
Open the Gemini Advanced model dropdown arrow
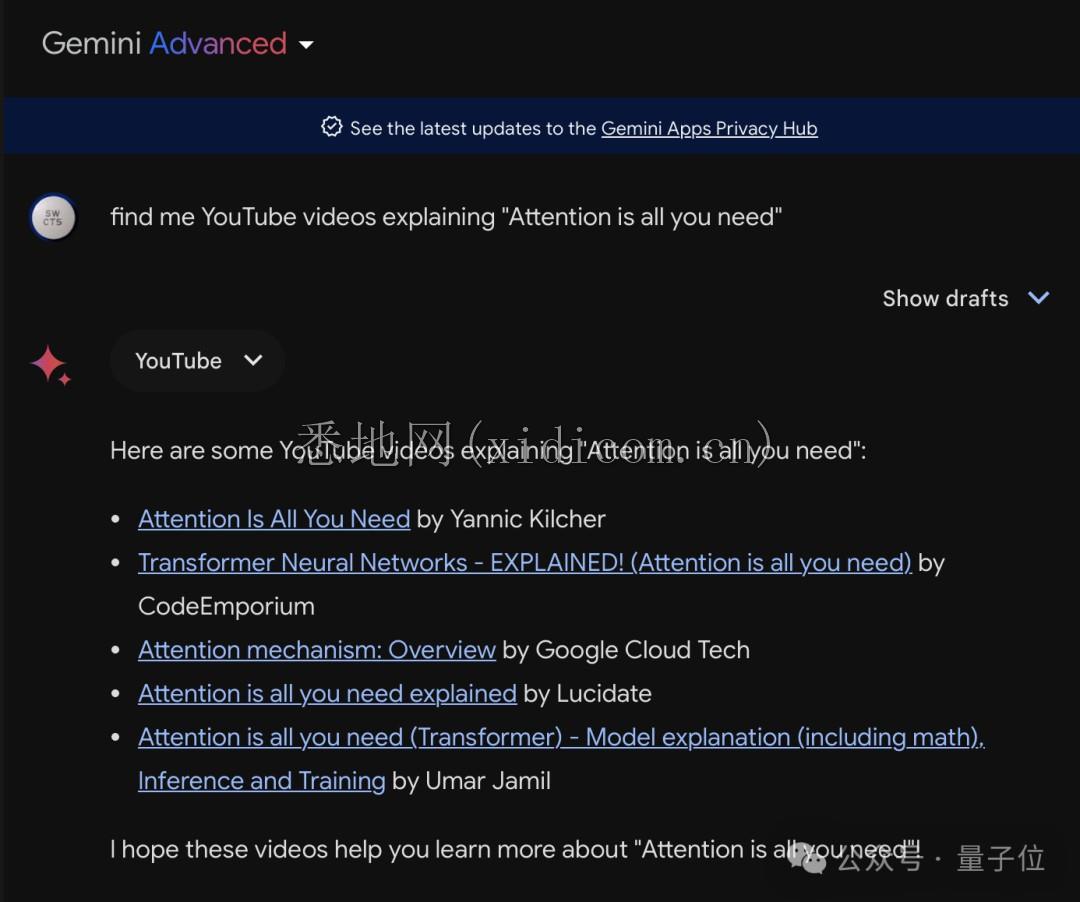tap(306, 45)
